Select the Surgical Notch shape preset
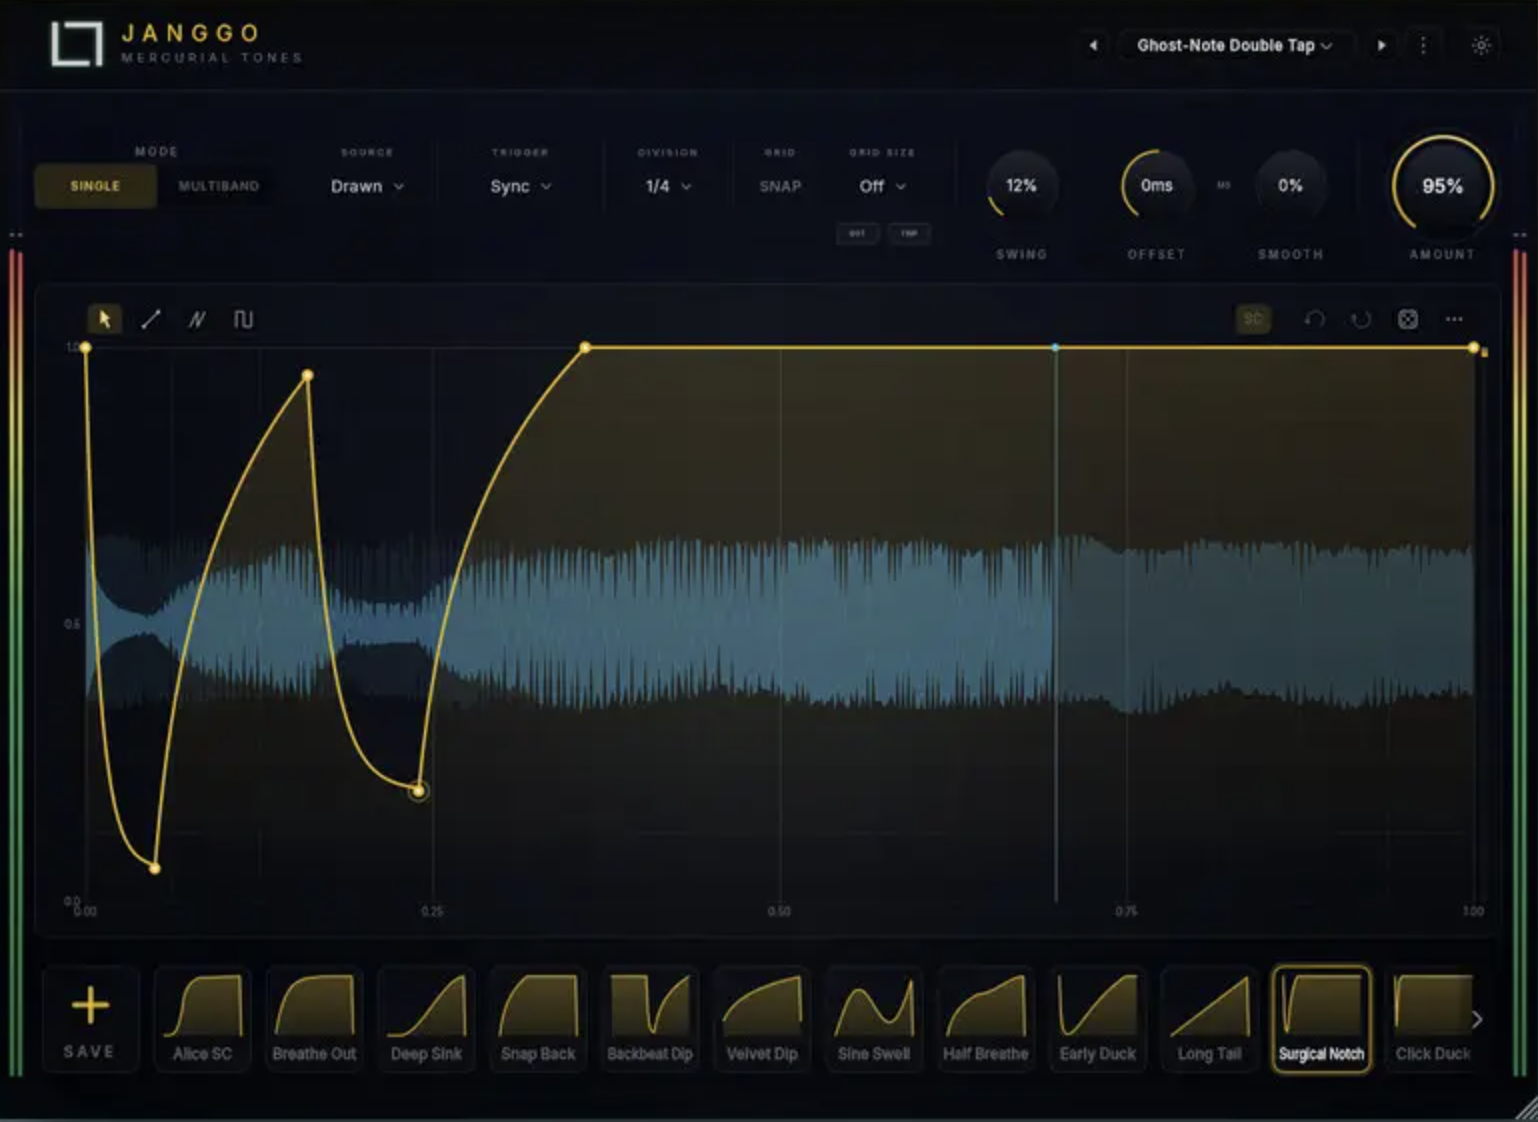This screenshot has height=1122, width=1538. click(x=1321, y=1019)
